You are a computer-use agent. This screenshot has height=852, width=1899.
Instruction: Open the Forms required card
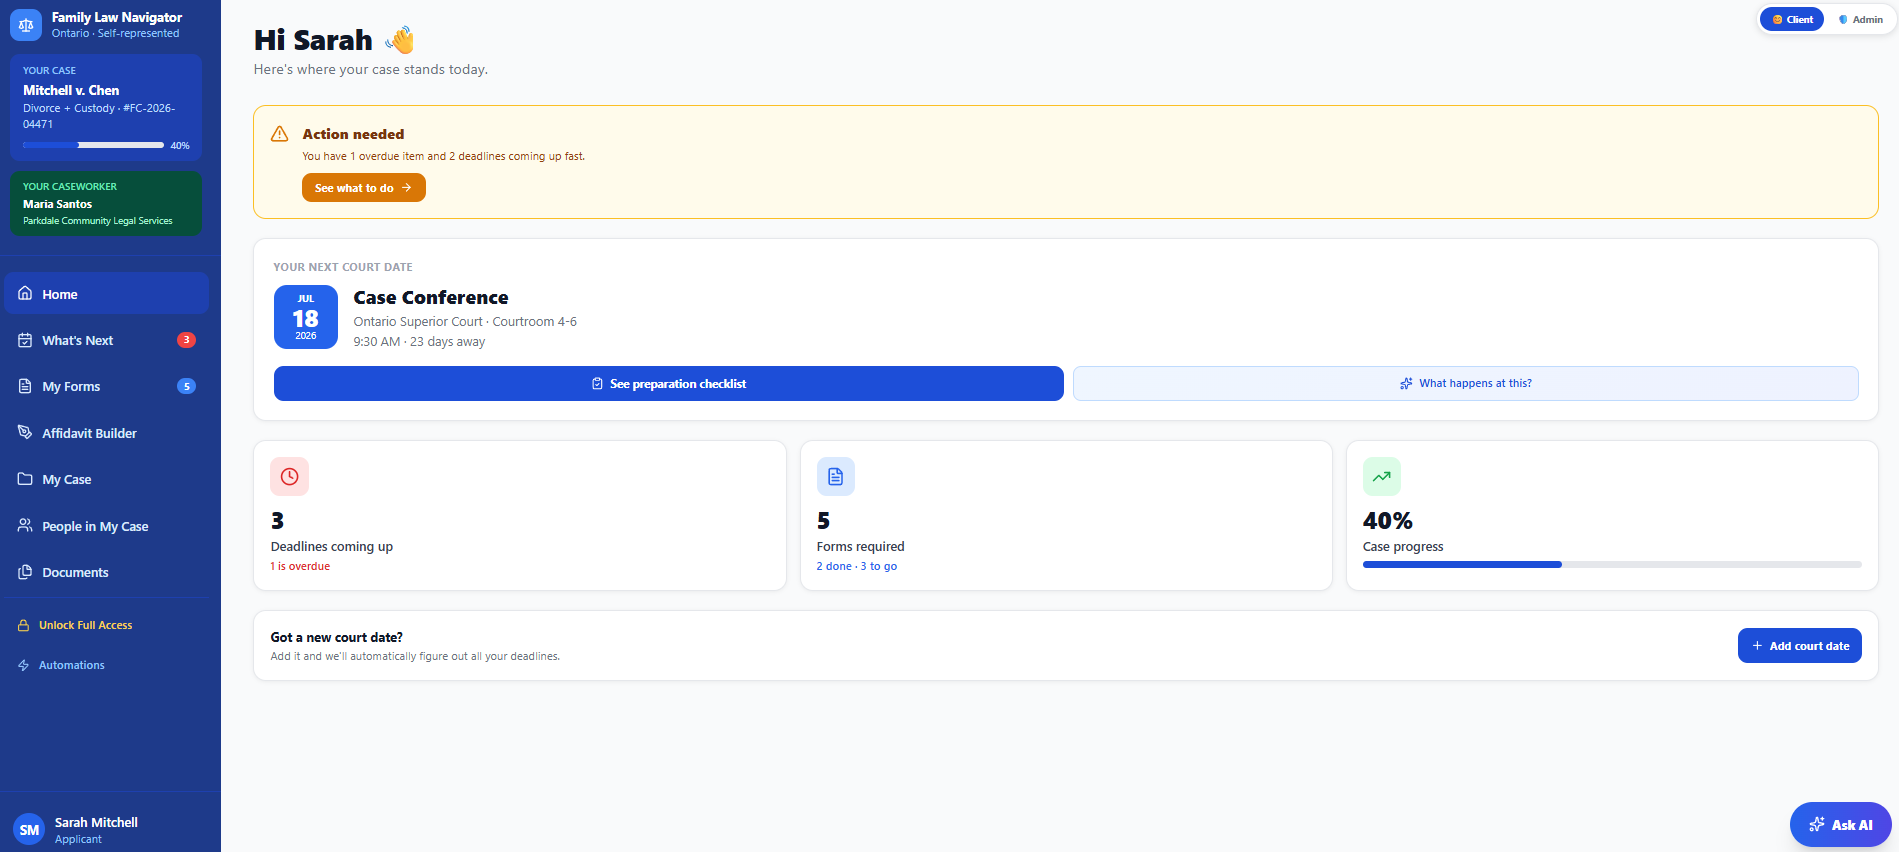point(1066,516)
